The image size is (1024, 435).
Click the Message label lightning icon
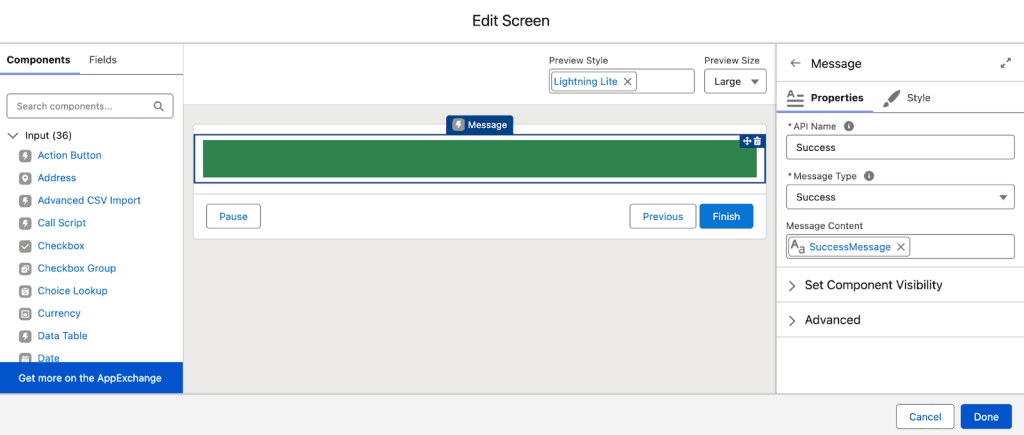coord(458,125)
